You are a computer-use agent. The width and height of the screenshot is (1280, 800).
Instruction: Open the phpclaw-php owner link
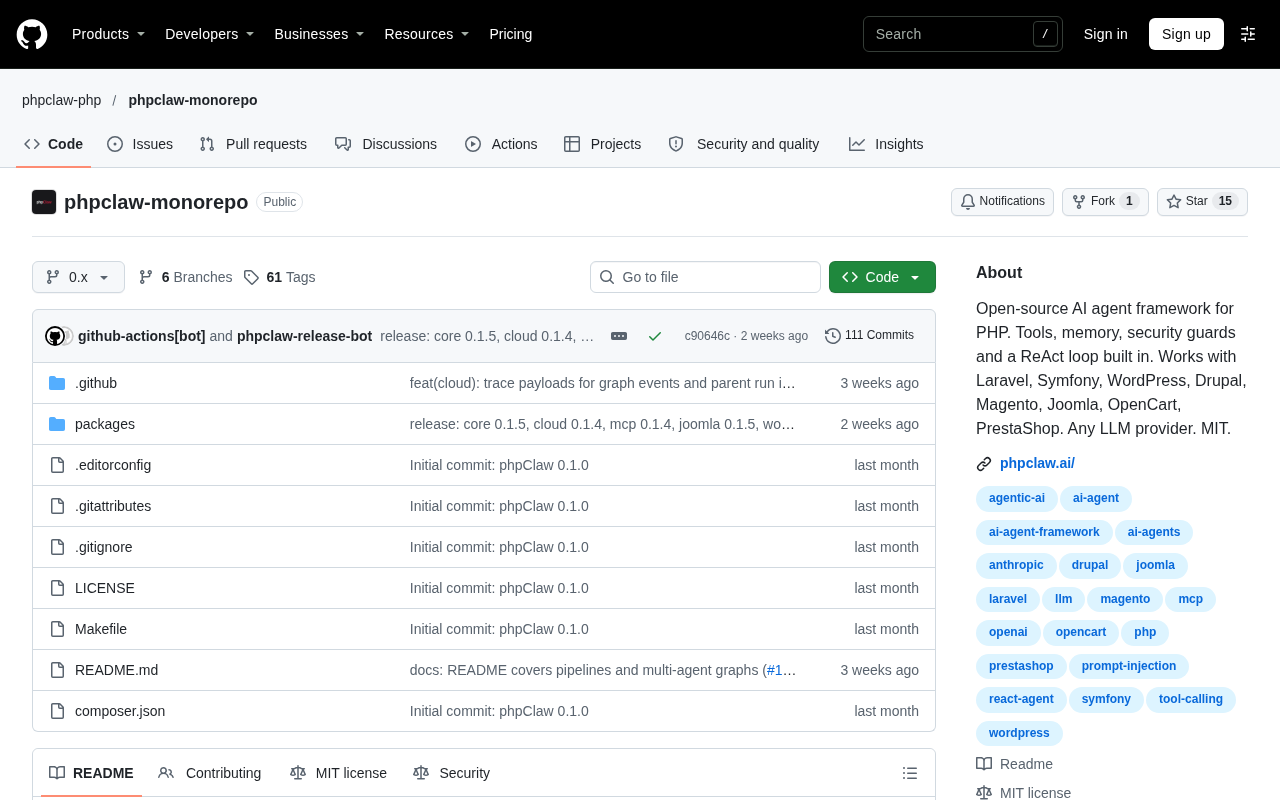(62, 100)
